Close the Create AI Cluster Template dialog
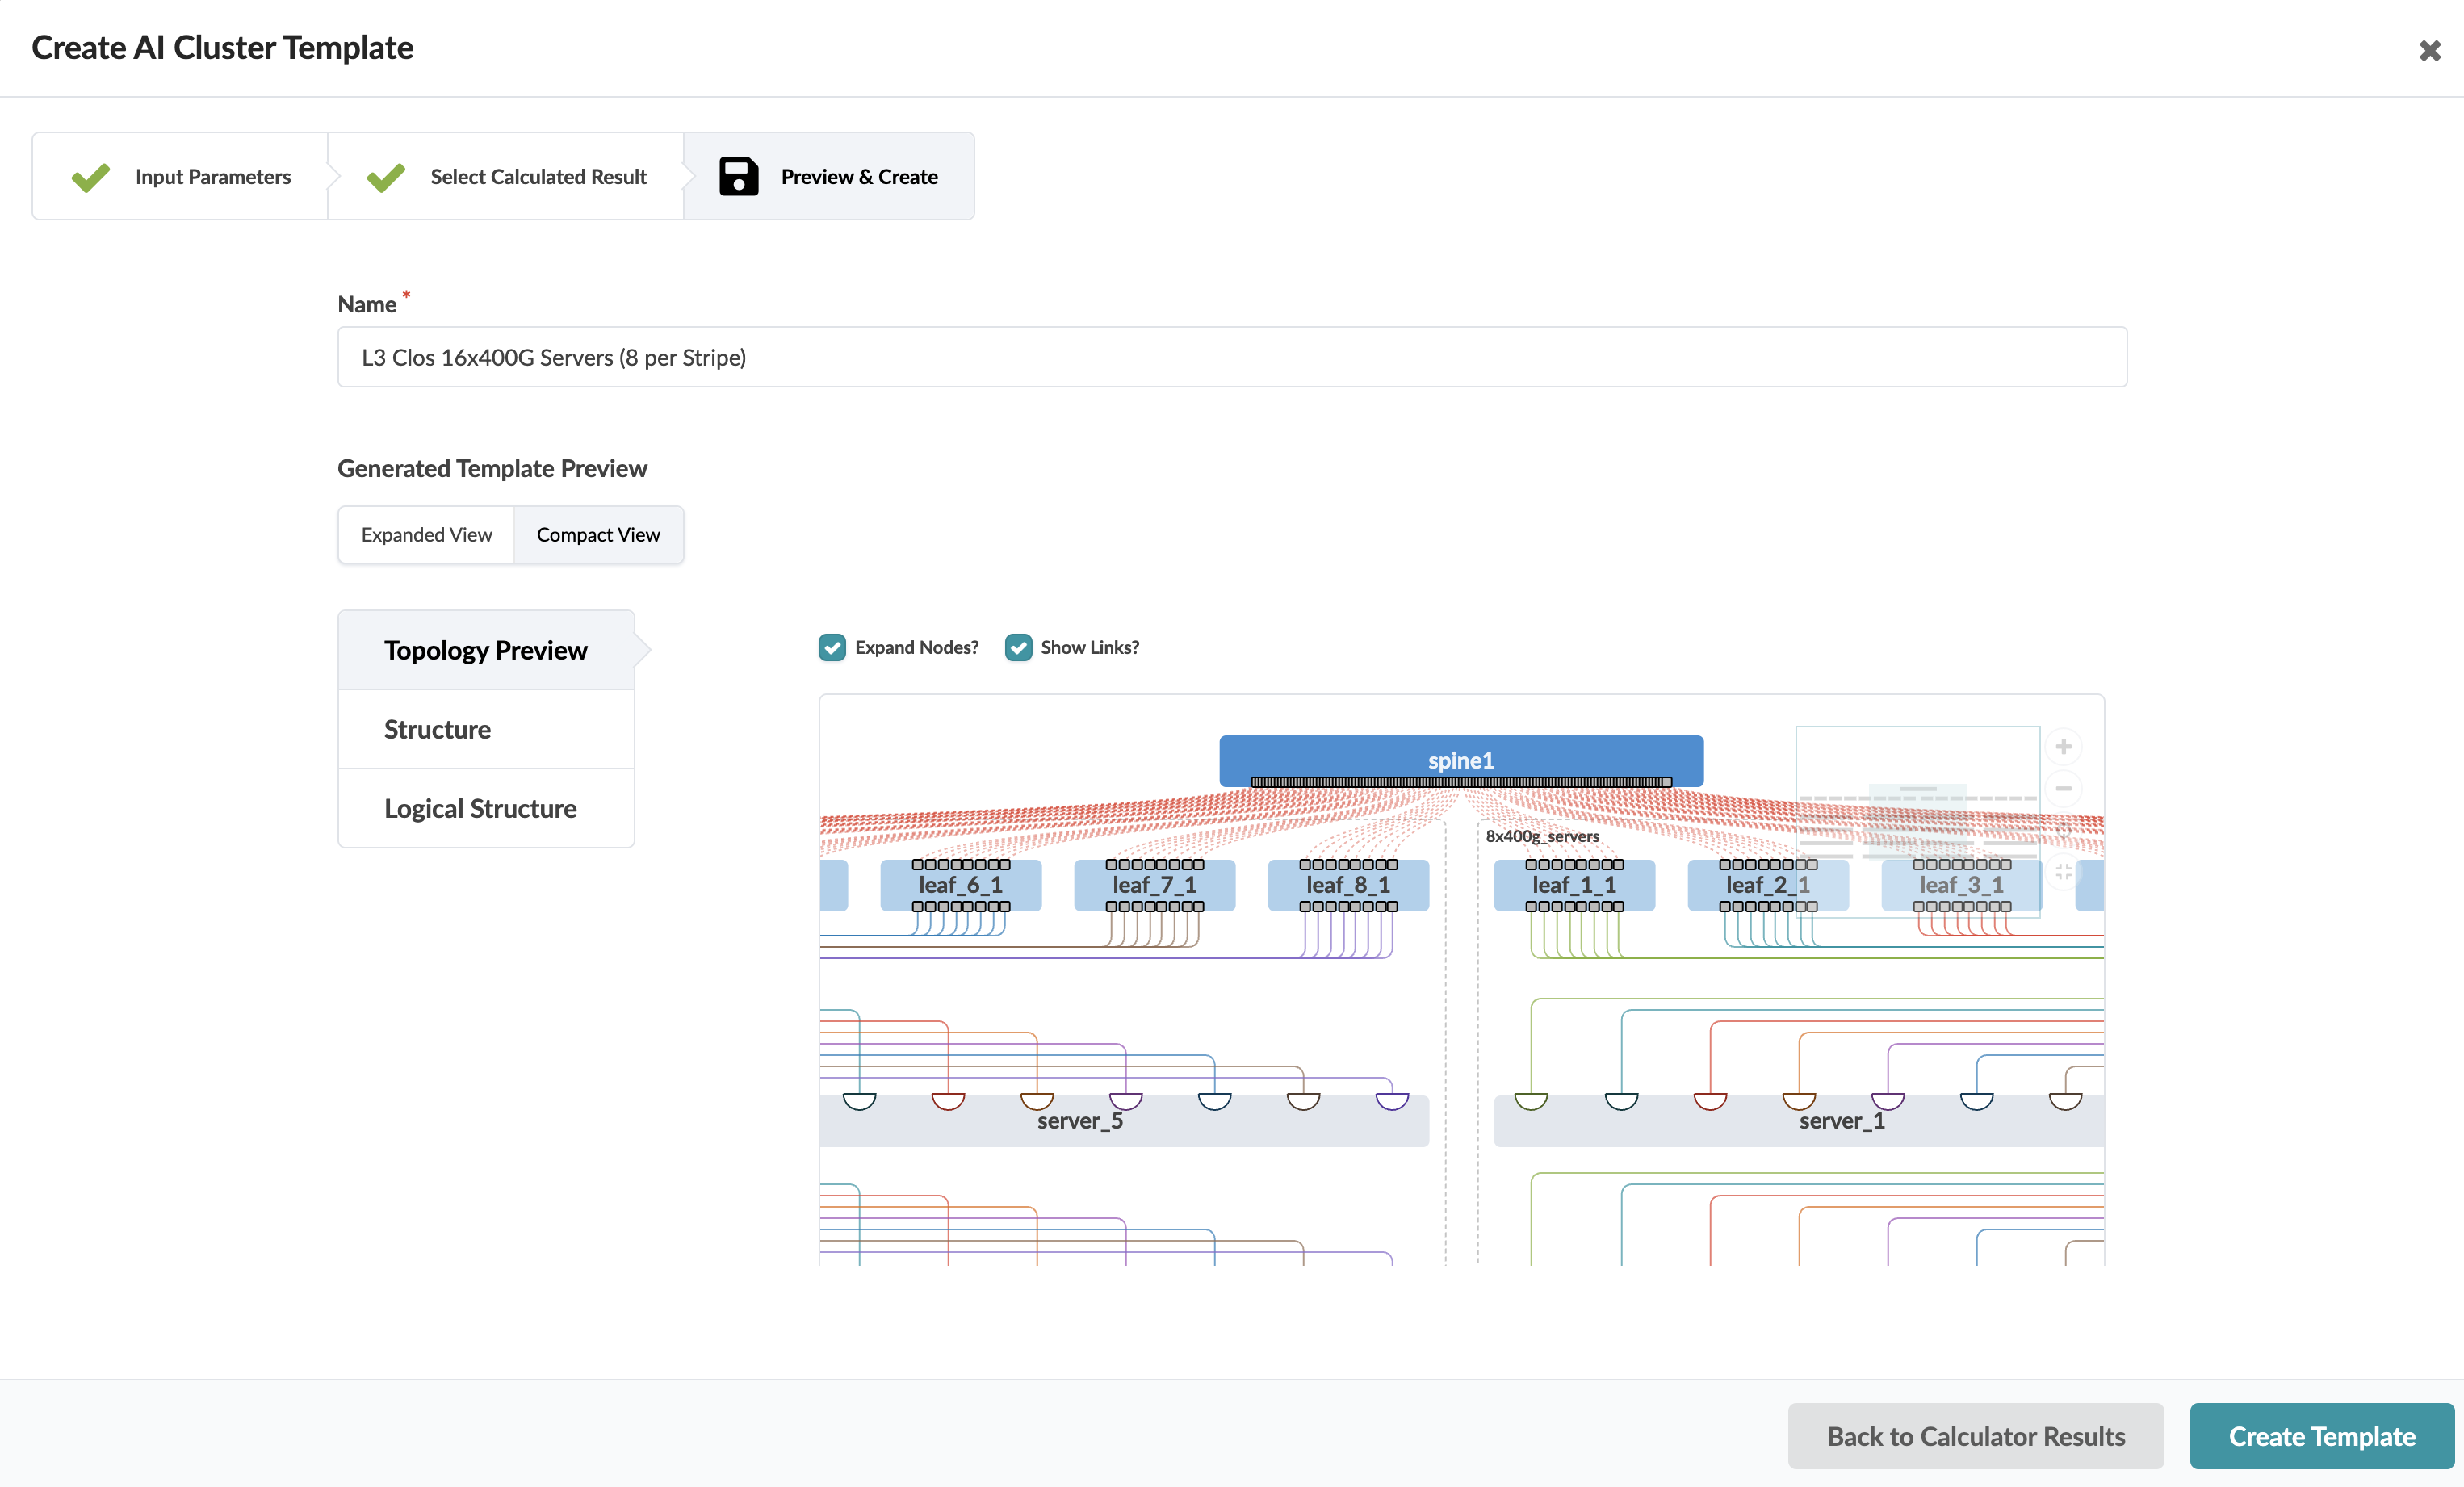Viewport: 2464px width, 1487px height. [x=2429, y=50]
